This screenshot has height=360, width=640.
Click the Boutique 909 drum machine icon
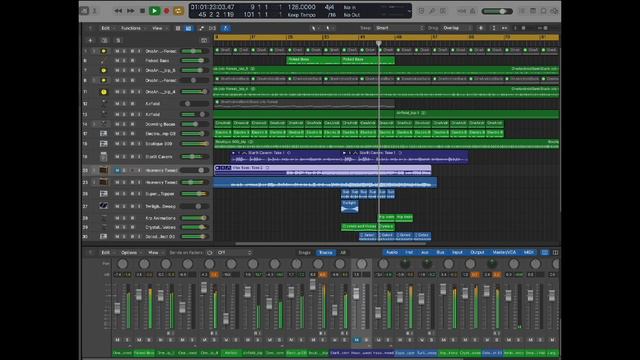[104, 144]
